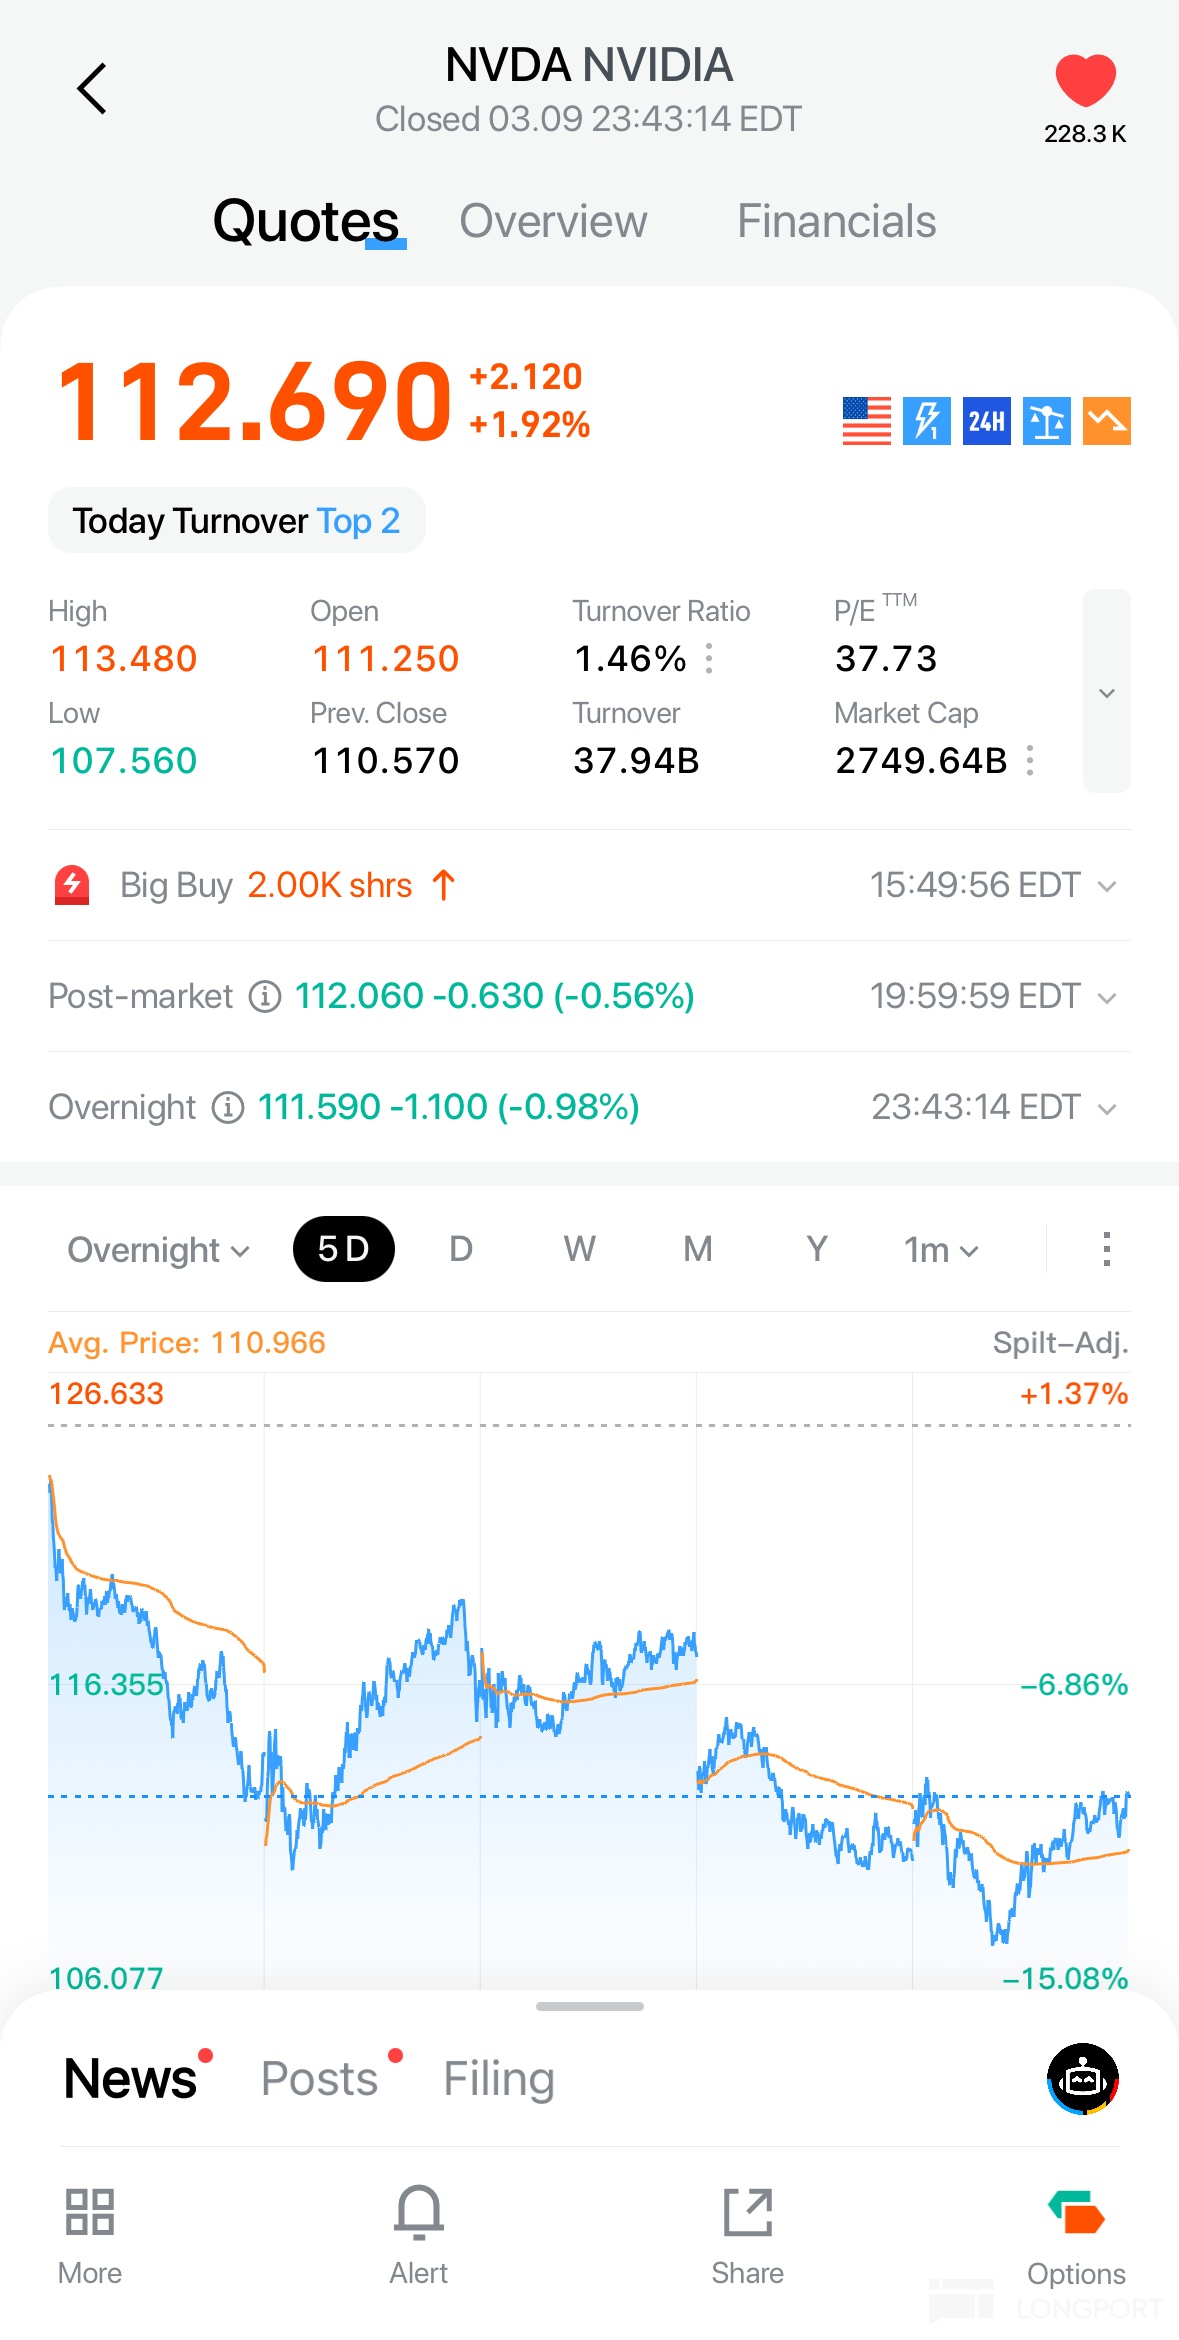Tap the red heart favorite icon
Viewport: 1179px width, 2340px height.
[1085, 80]
